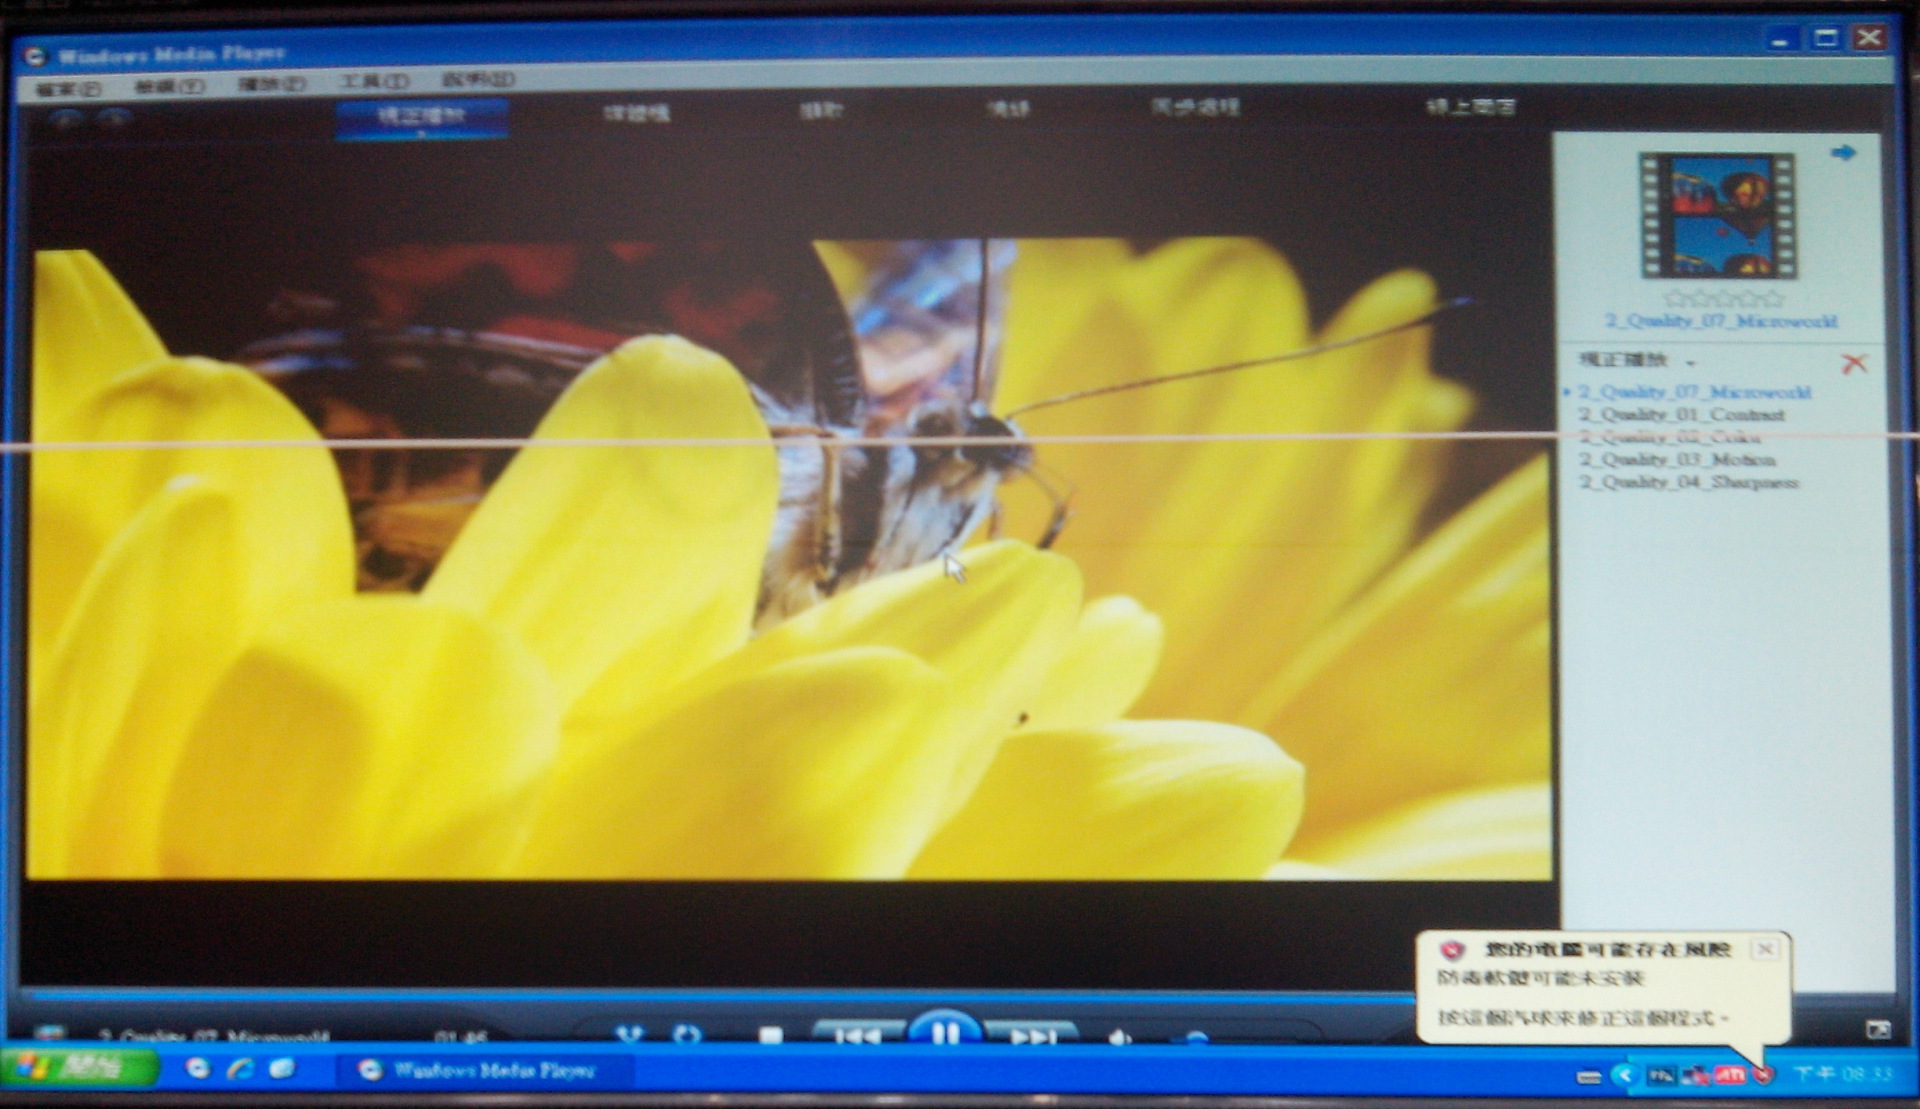The height and width of the screenshot is (1109, 1920).
Task: Skip to the previous track
Action: click(x=858, y=1034)
